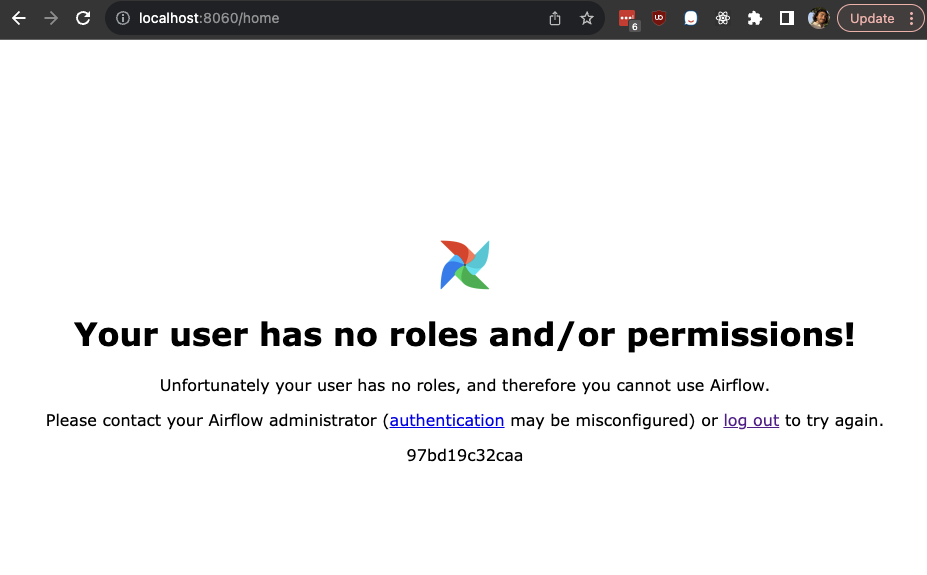
Task: Click the Airflow pinwheel logo
Action: tap(465, 265)
